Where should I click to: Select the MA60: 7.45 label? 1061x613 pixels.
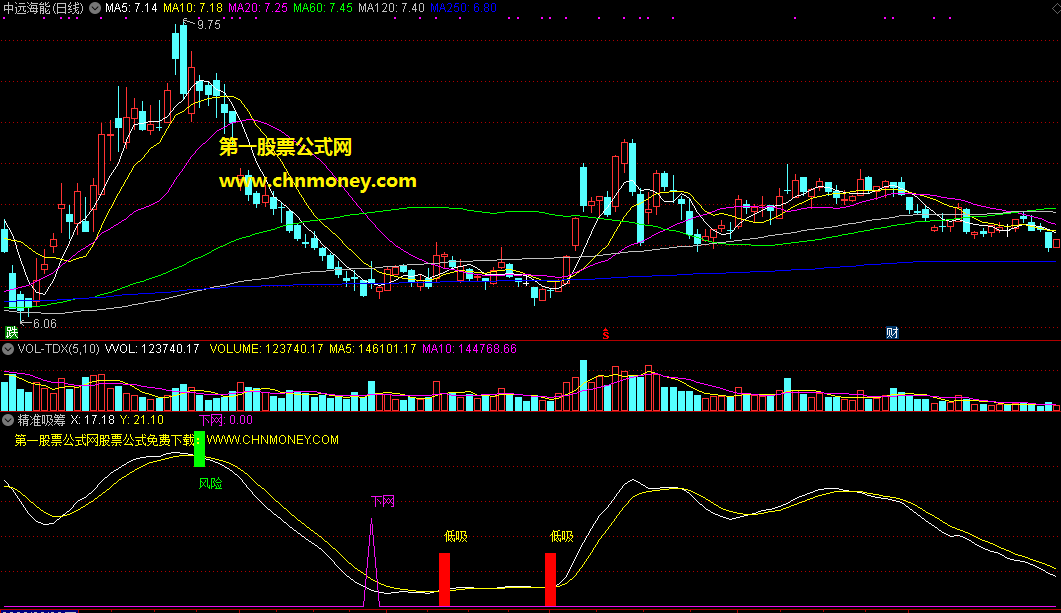[323, 8]
